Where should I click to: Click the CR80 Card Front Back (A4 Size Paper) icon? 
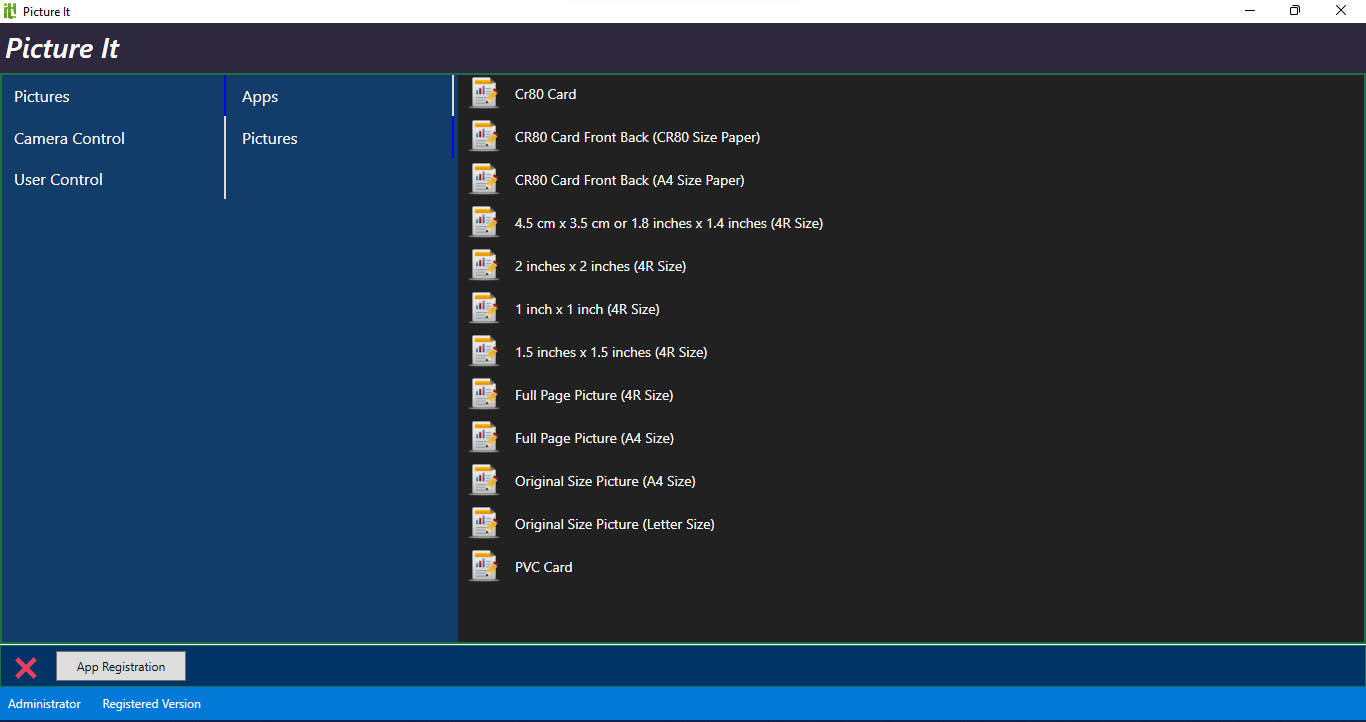click(x=484, y=179)
